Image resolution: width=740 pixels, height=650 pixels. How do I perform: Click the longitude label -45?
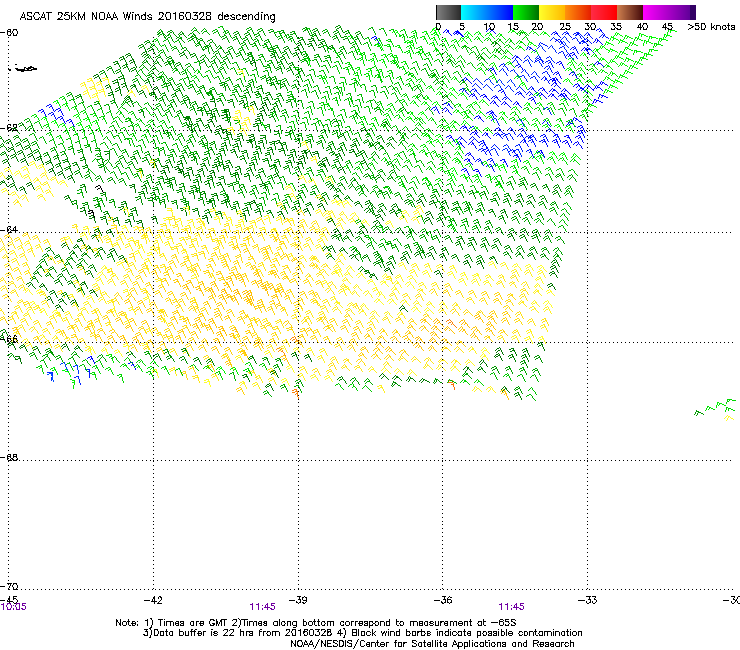tap(9, 599)
